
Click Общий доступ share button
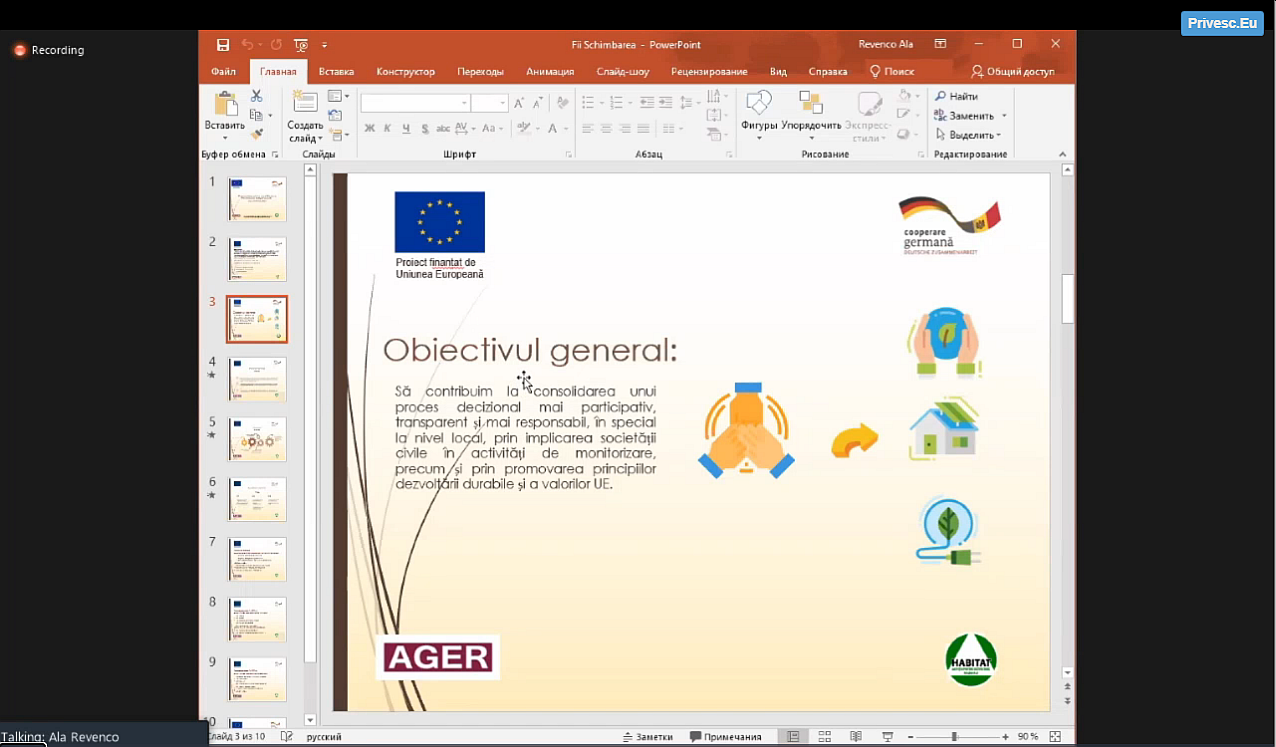click(x=1013, y=72)
